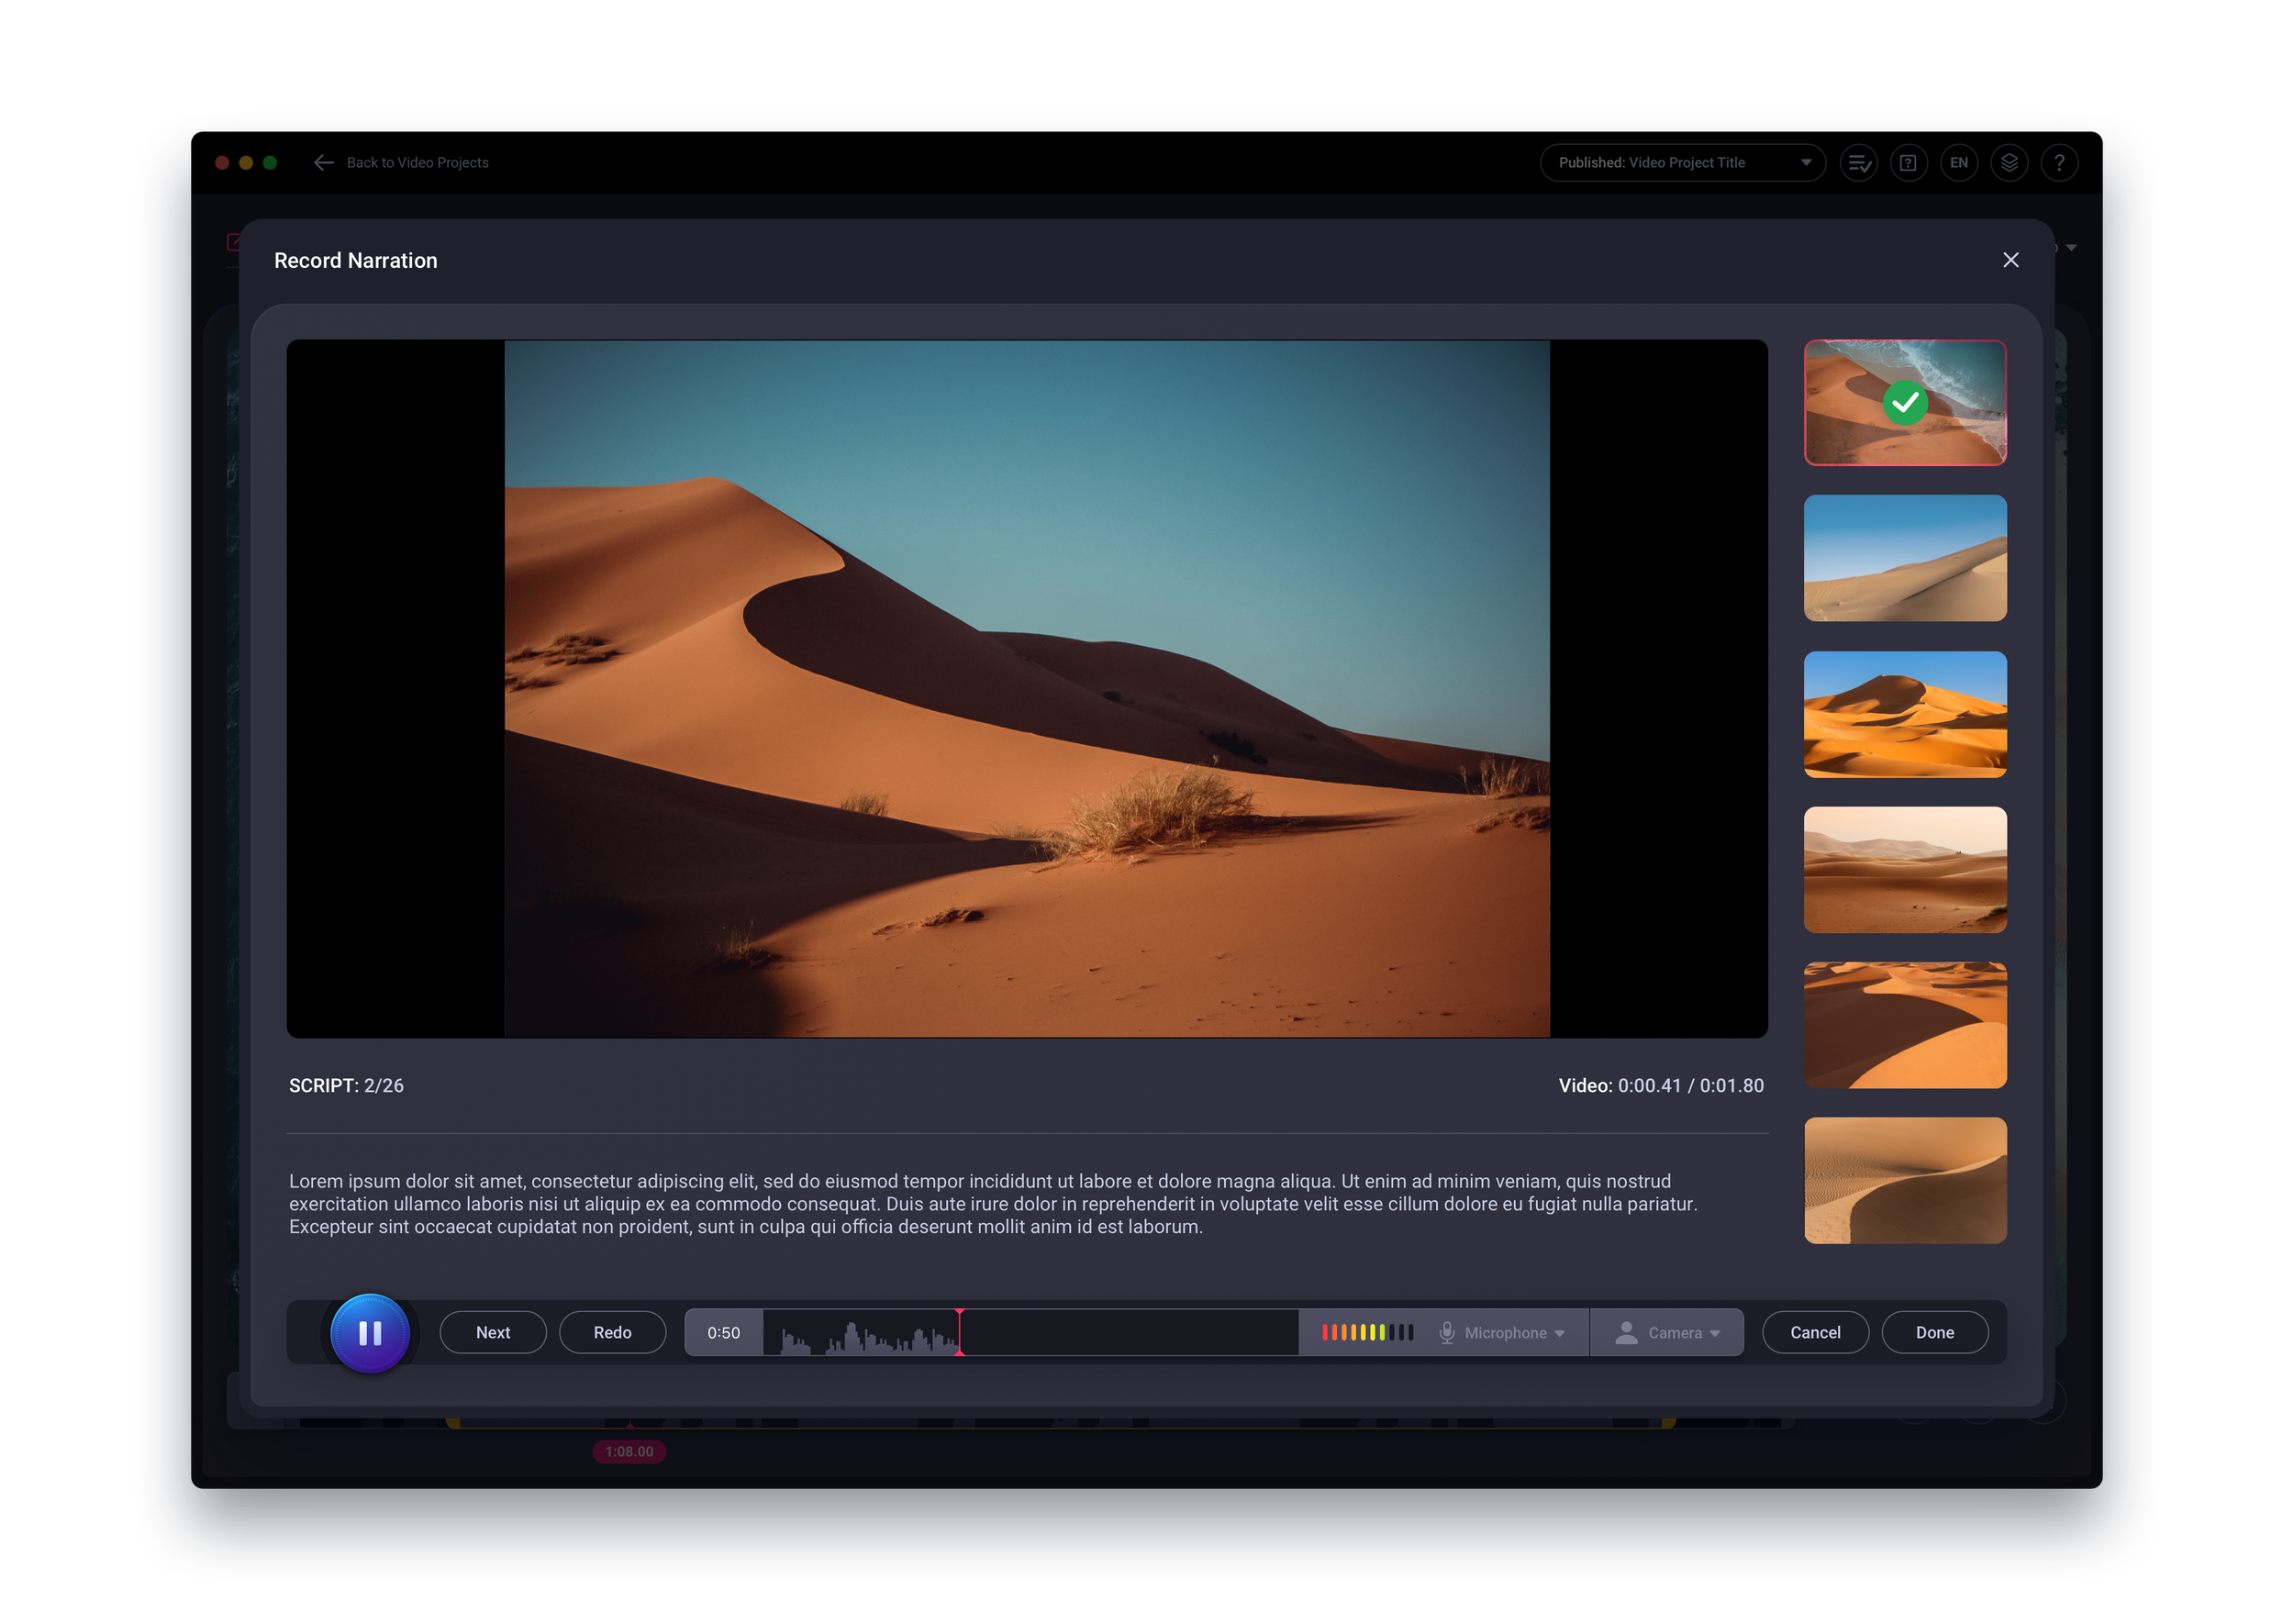2294x1624 pixels.
Task: Open the script checklist icon top right
Action: click(x=1858, y=162)
